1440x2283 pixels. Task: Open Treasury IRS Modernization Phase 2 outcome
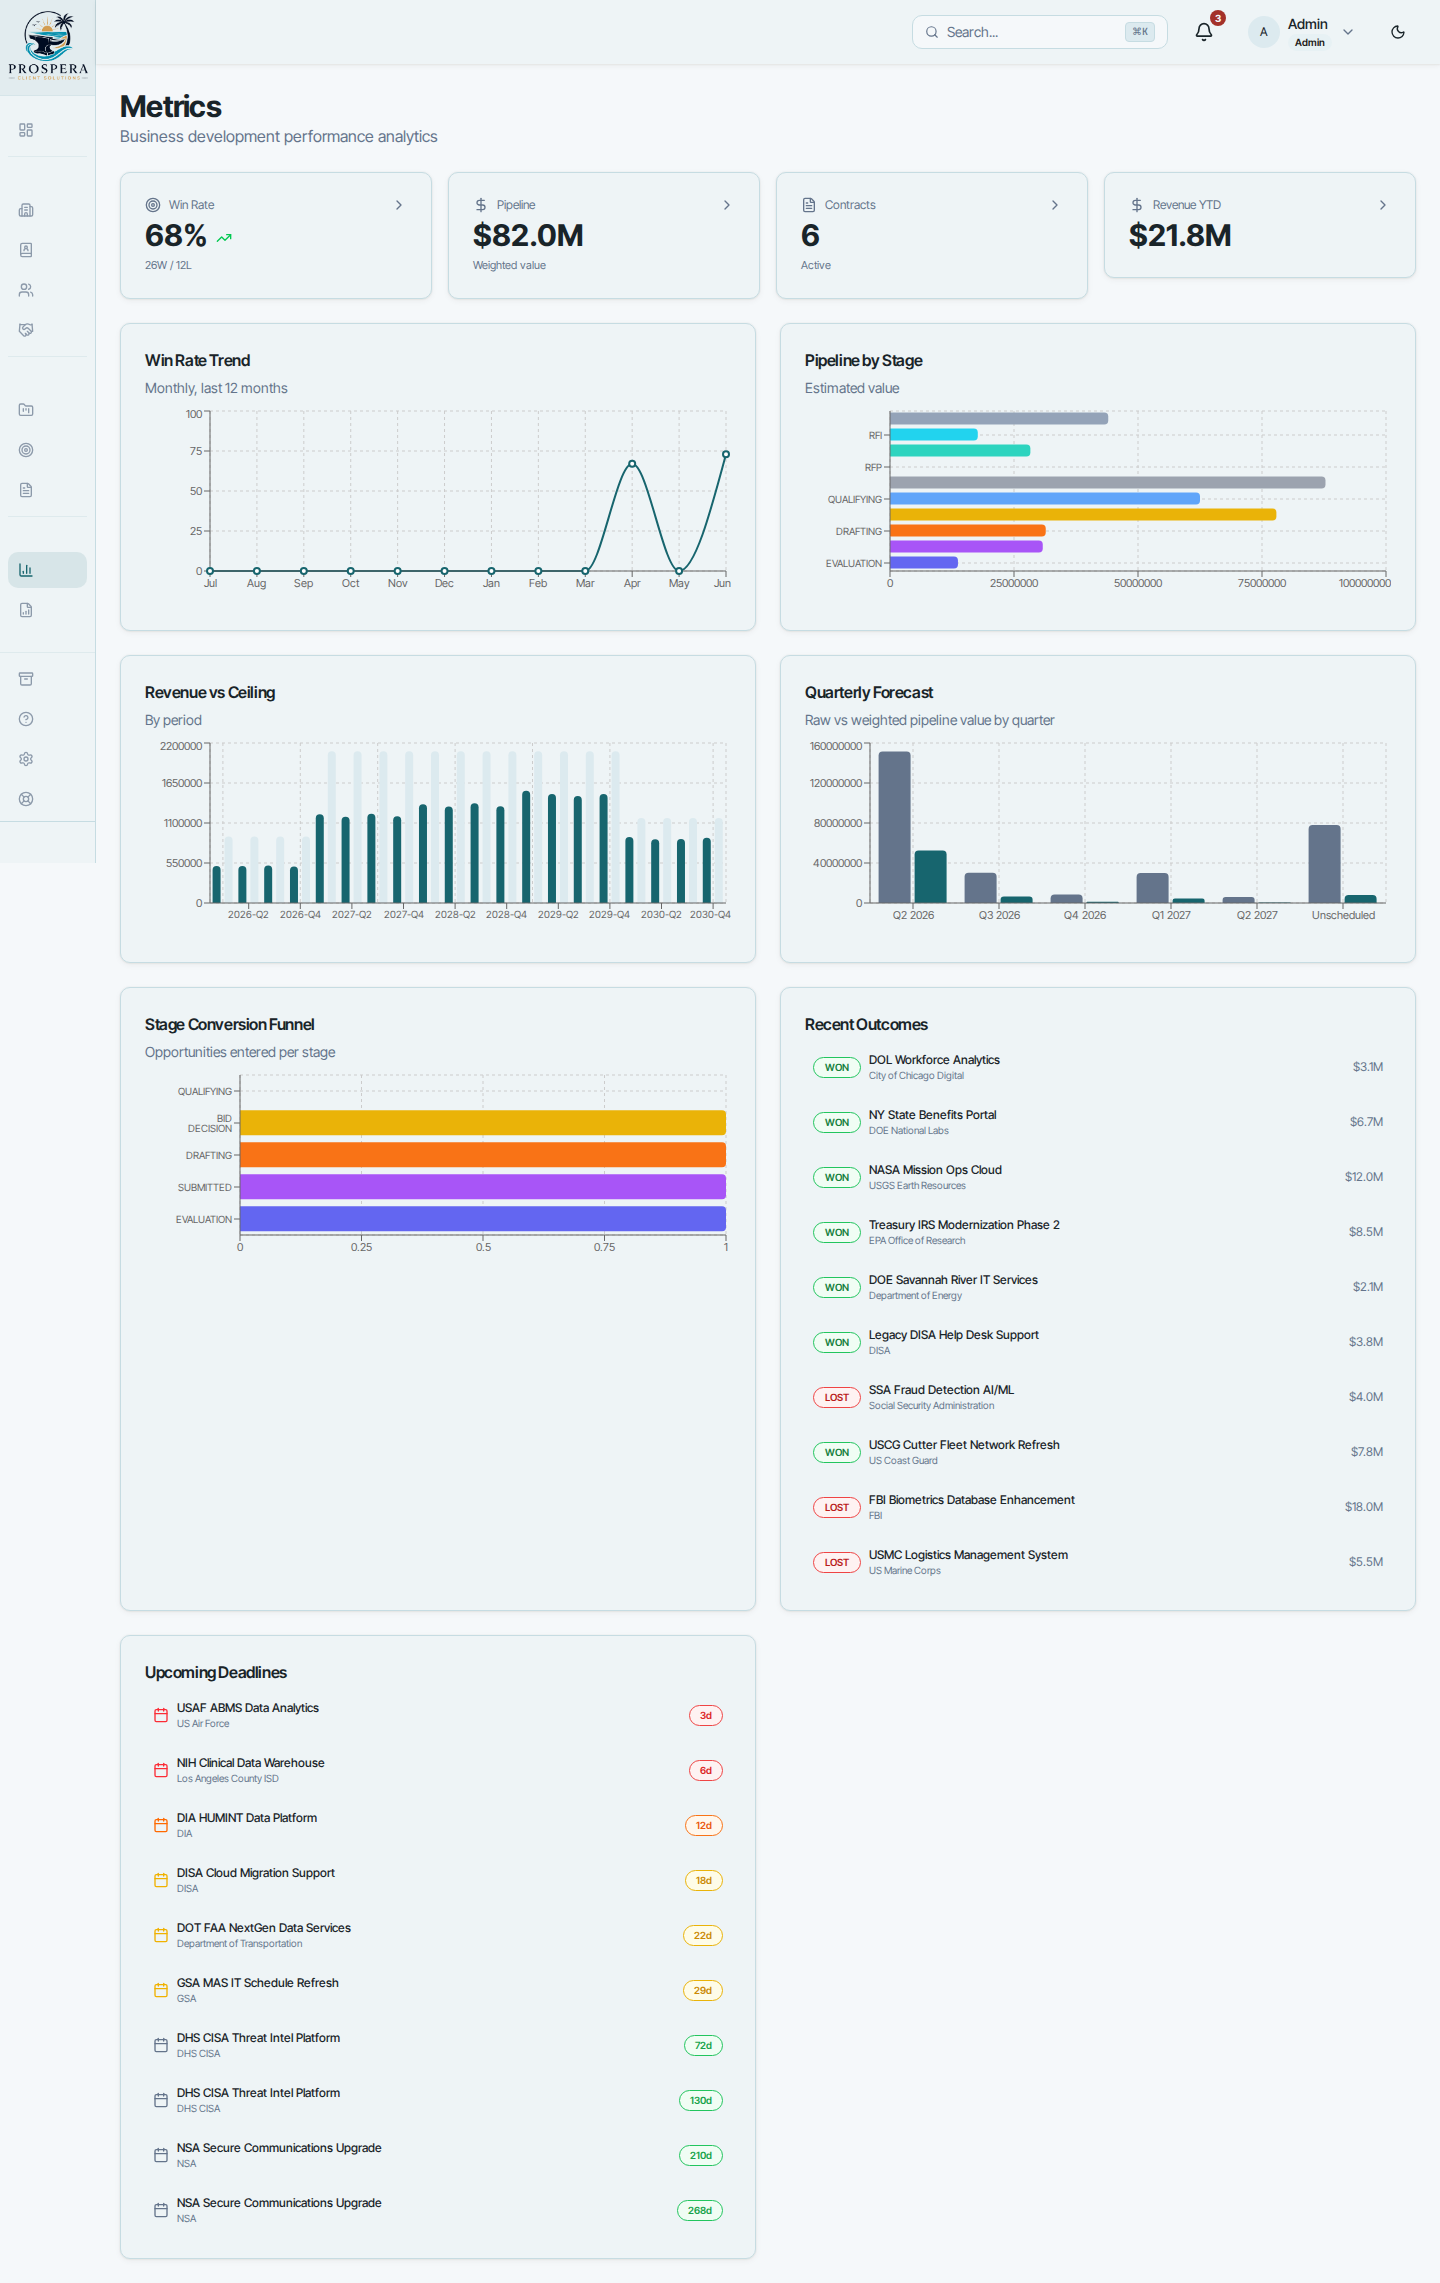(1098, 1232)
